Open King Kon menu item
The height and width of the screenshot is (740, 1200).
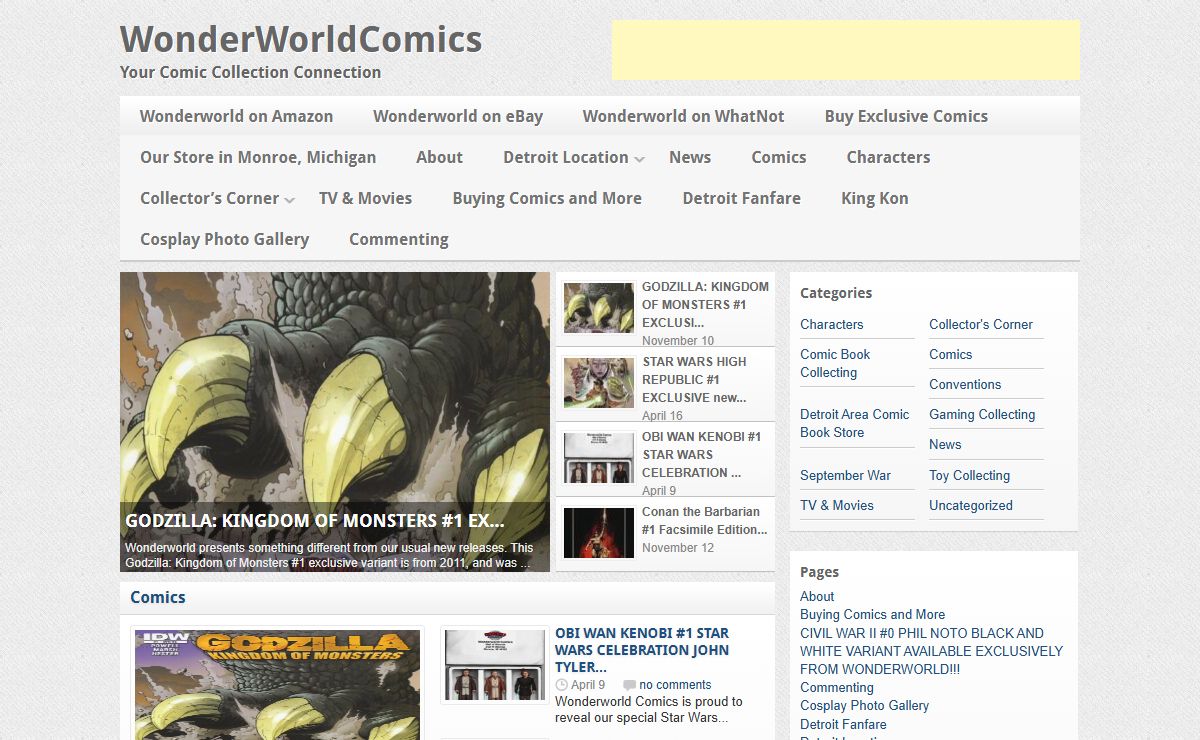875,198
